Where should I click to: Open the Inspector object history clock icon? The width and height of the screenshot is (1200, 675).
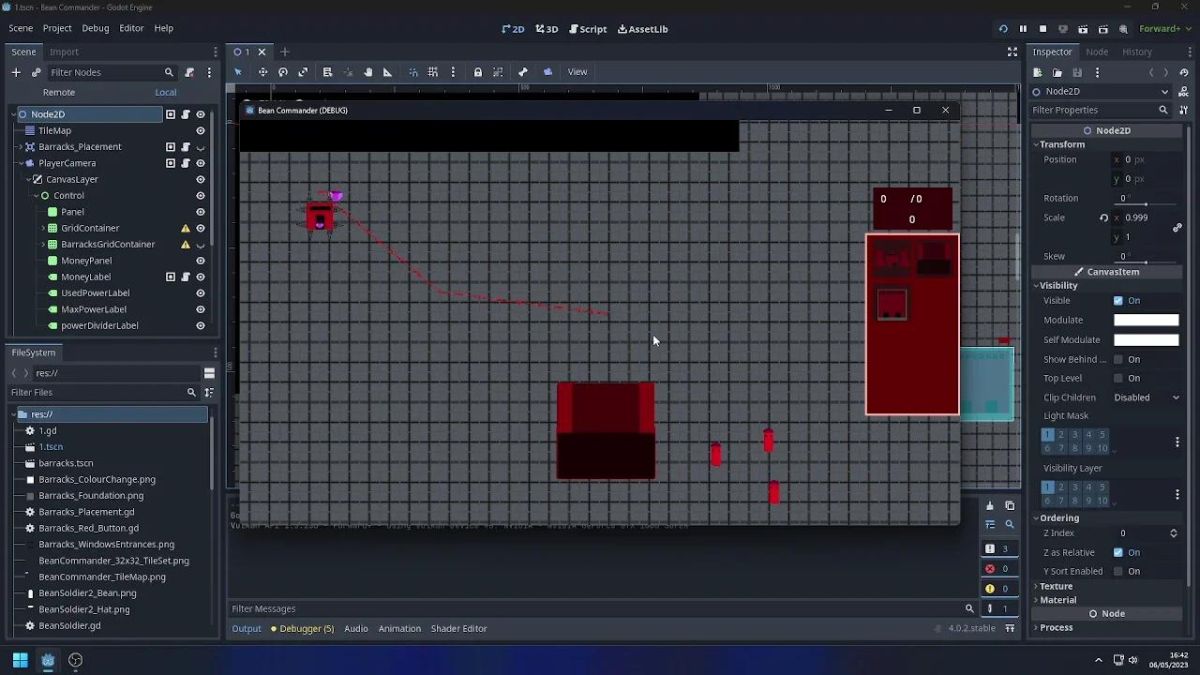(1184, 72)
